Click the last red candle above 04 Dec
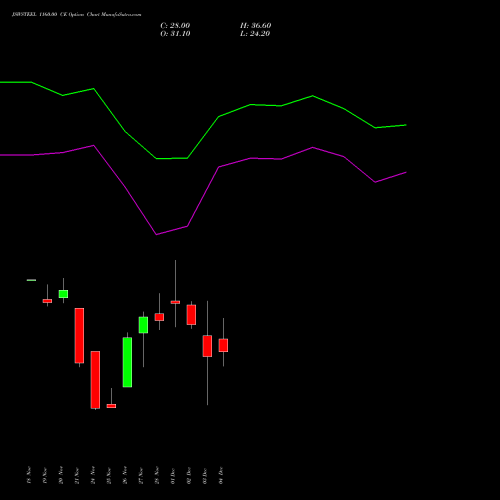500x500 pixels. click(223, 345)
